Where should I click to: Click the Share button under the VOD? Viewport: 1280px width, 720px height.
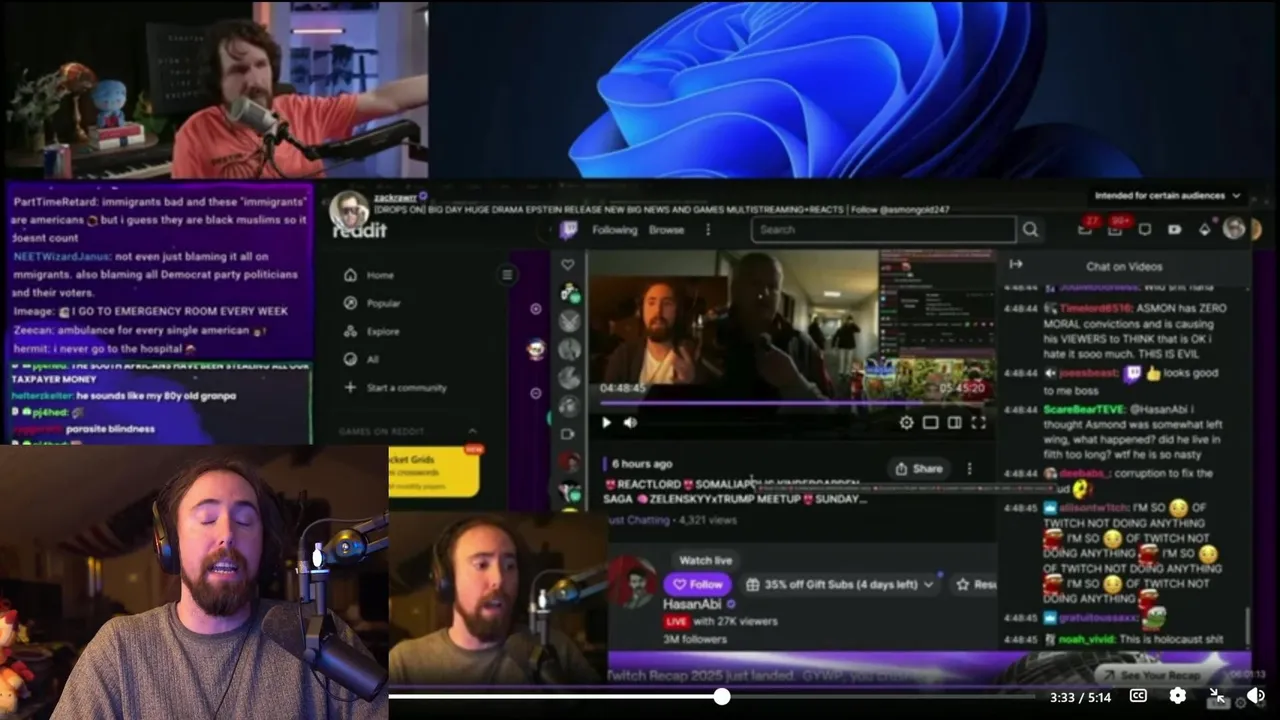tap(918, 468)
